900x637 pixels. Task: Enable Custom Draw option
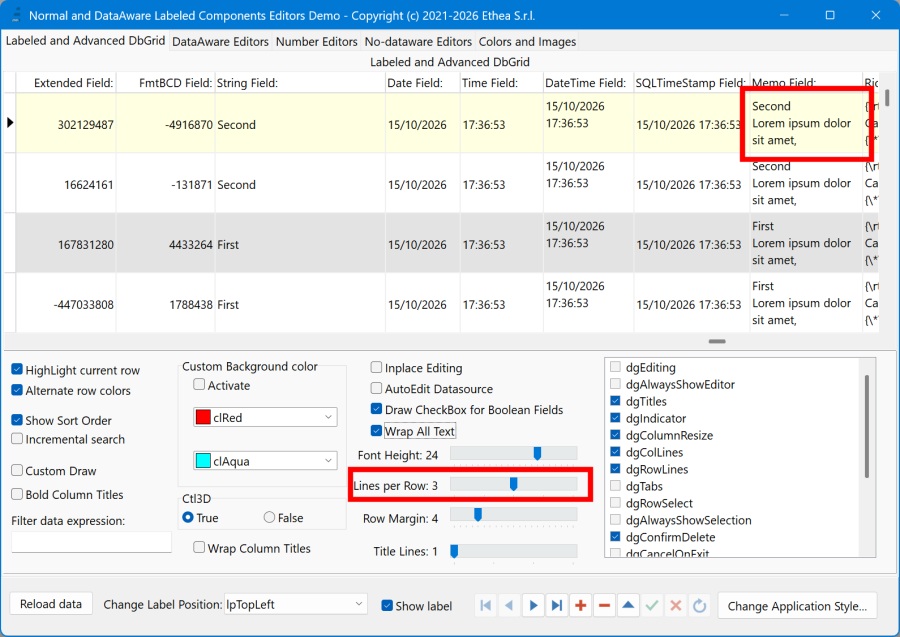point(17,471)
